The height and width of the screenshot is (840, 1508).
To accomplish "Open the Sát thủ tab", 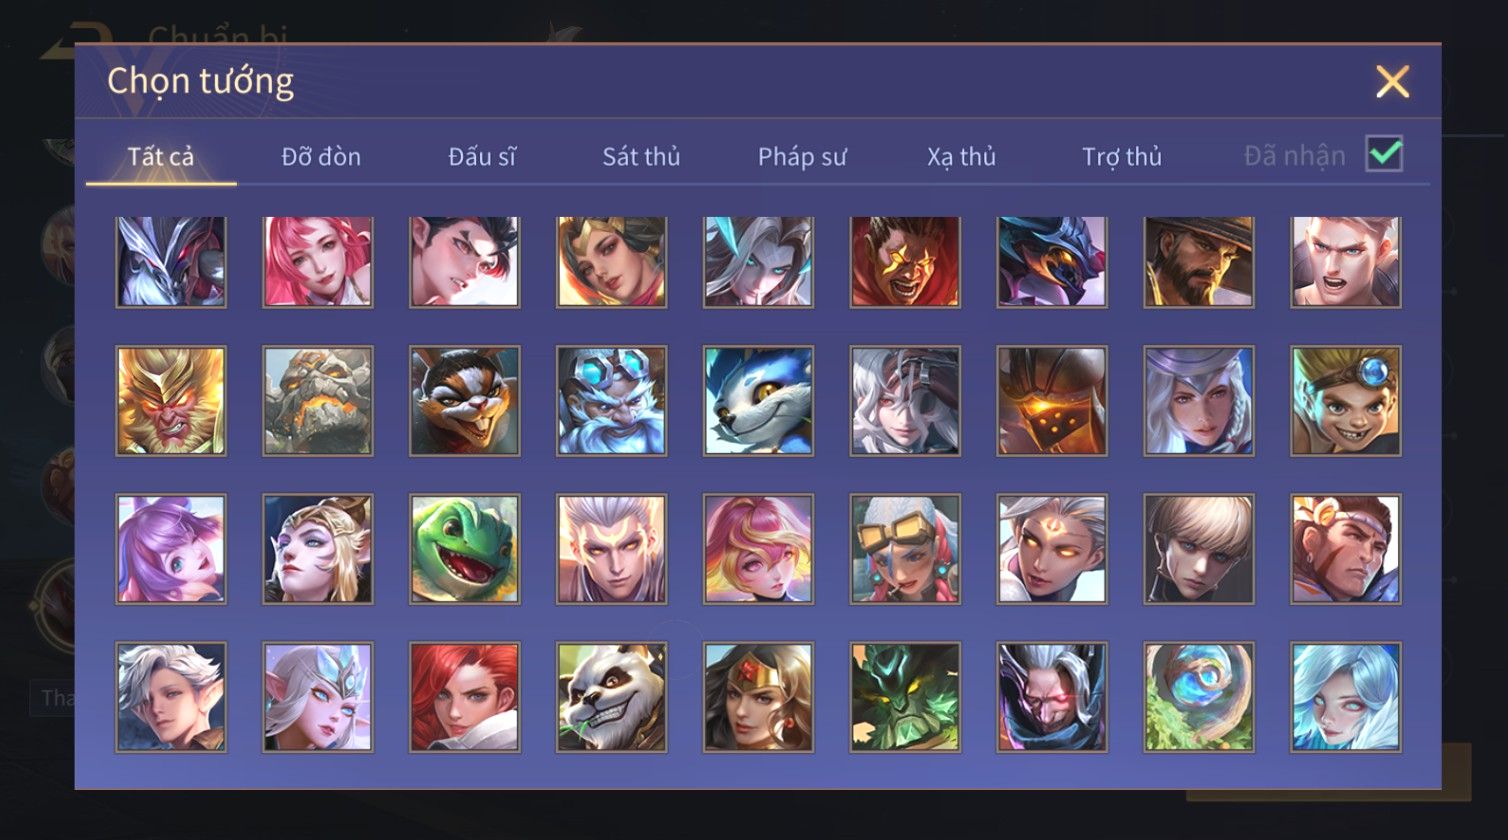I will click(x=641, y=157).
